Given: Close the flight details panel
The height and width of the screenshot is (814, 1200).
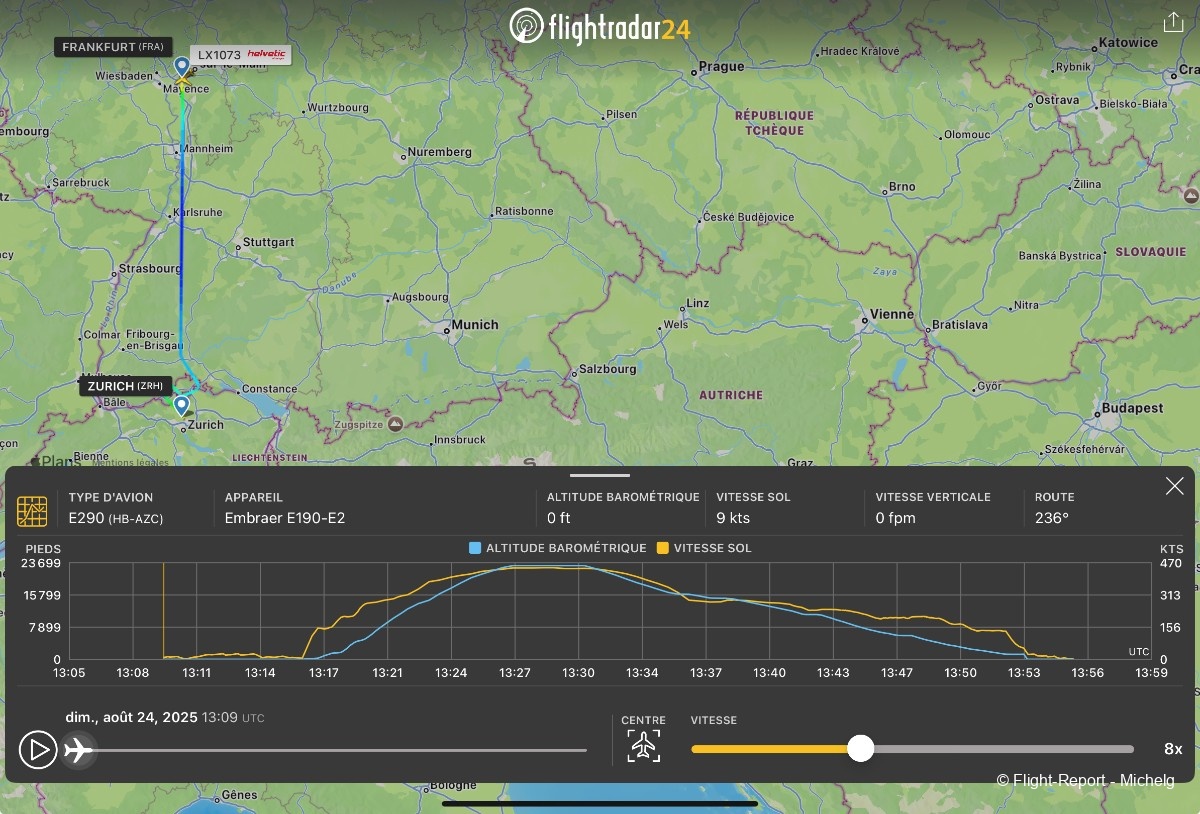Looking at the screenshot, I should (1174, 486).
